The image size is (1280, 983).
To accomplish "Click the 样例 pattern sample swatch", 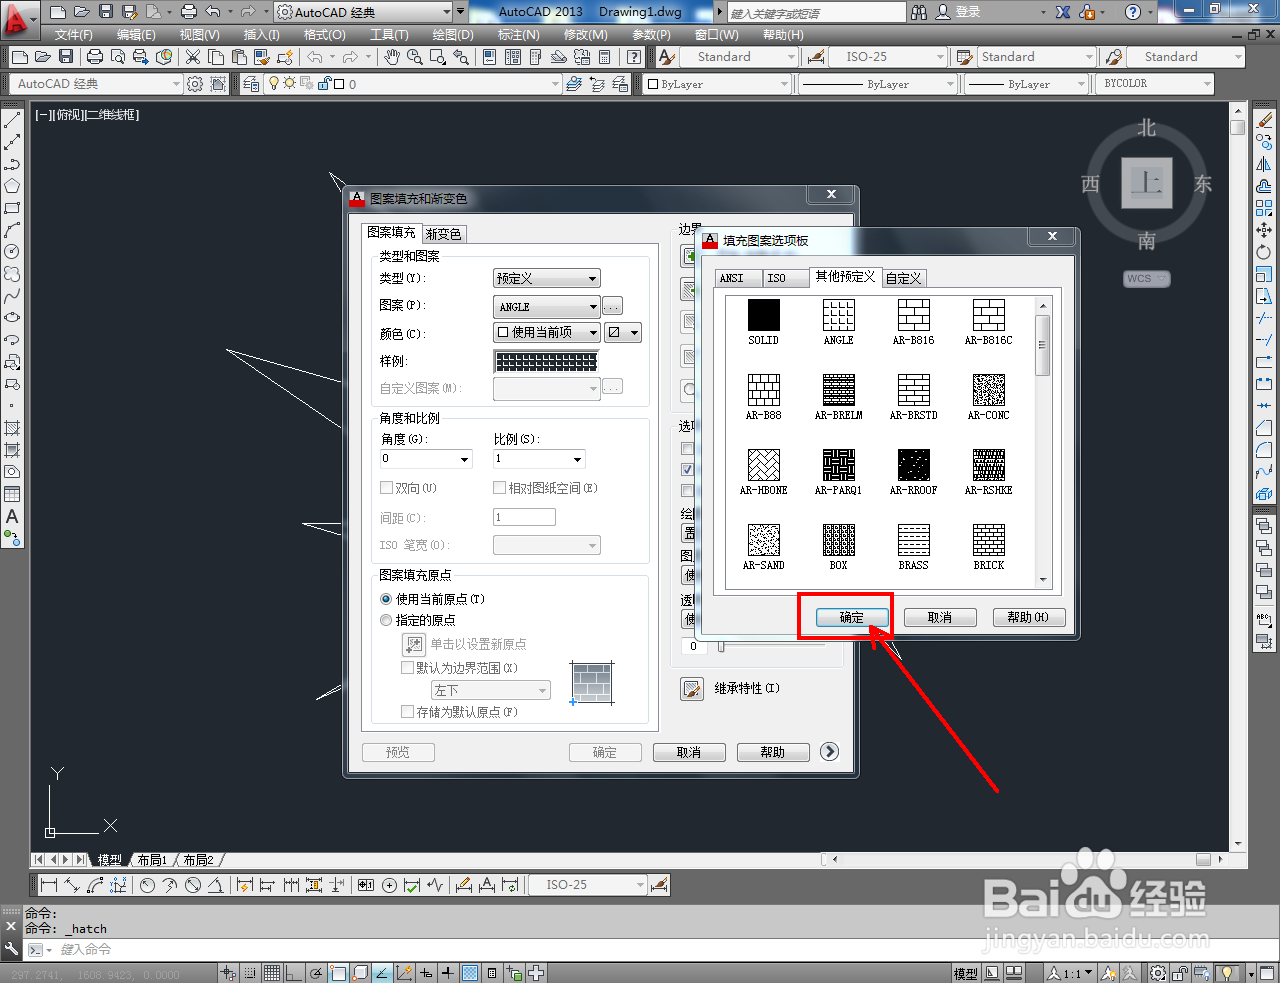I will (546, 361).
